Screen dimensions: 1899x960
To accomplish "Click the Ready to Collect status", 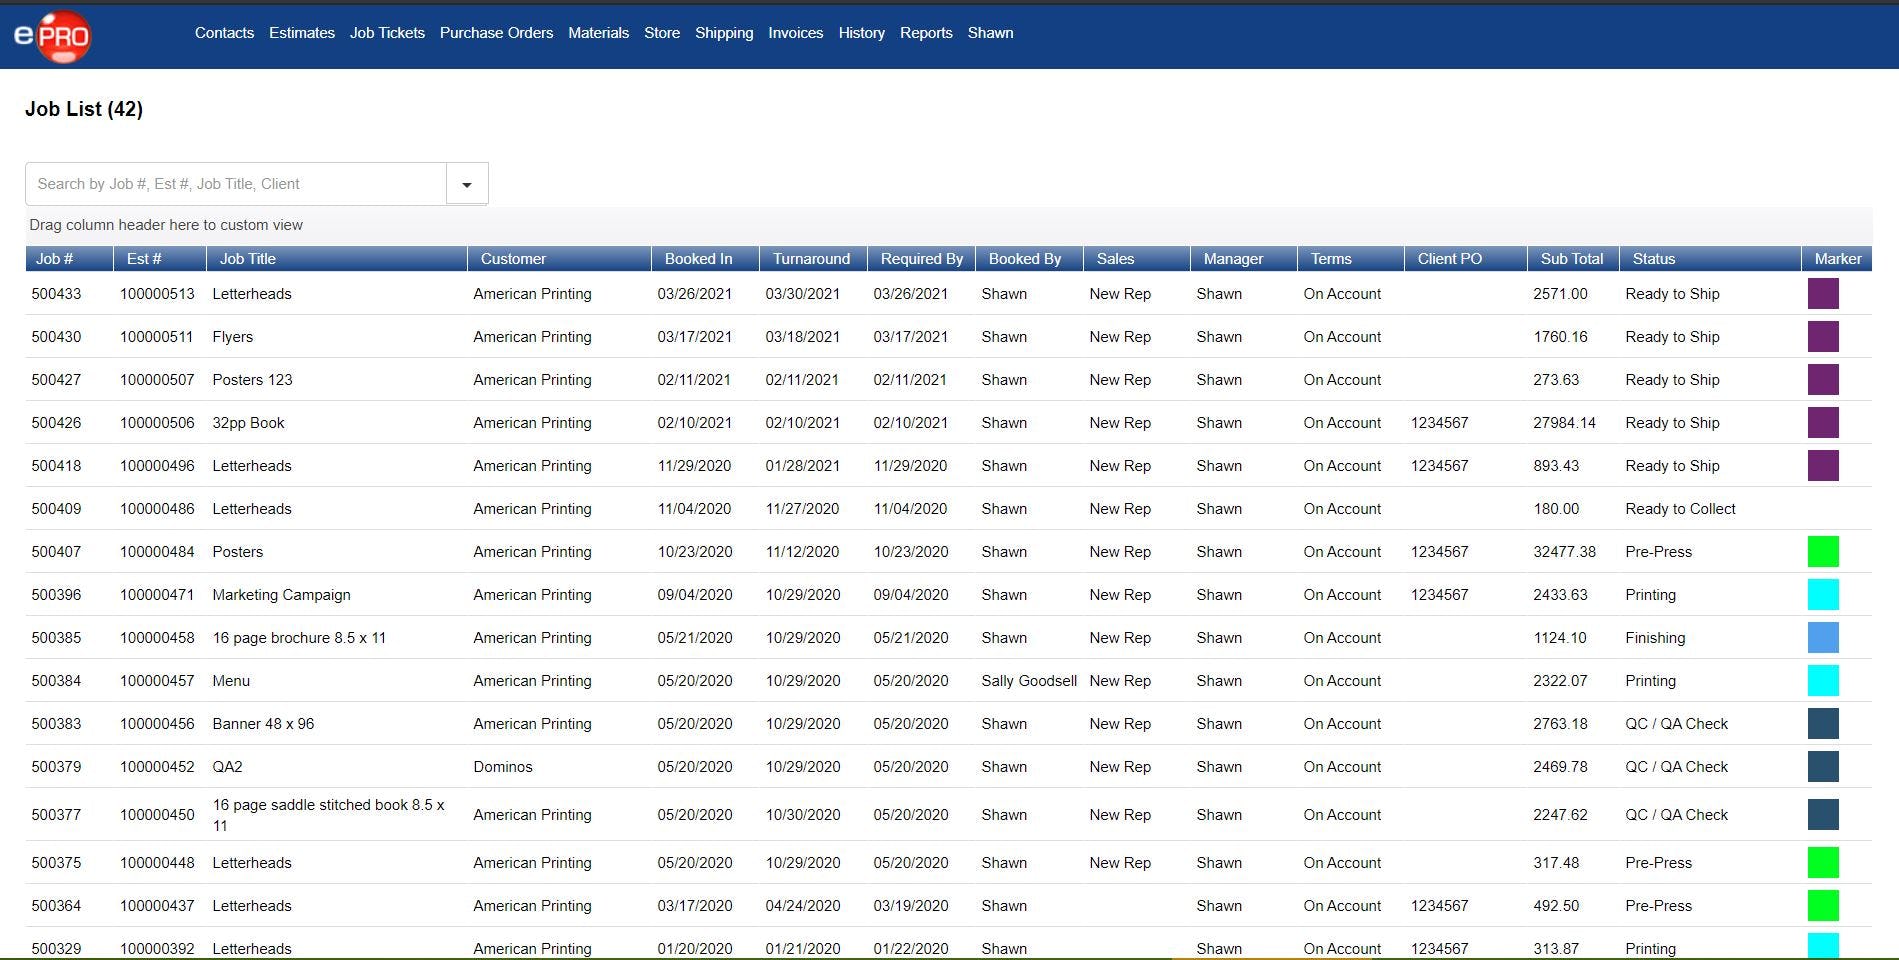I will 1680,509.
